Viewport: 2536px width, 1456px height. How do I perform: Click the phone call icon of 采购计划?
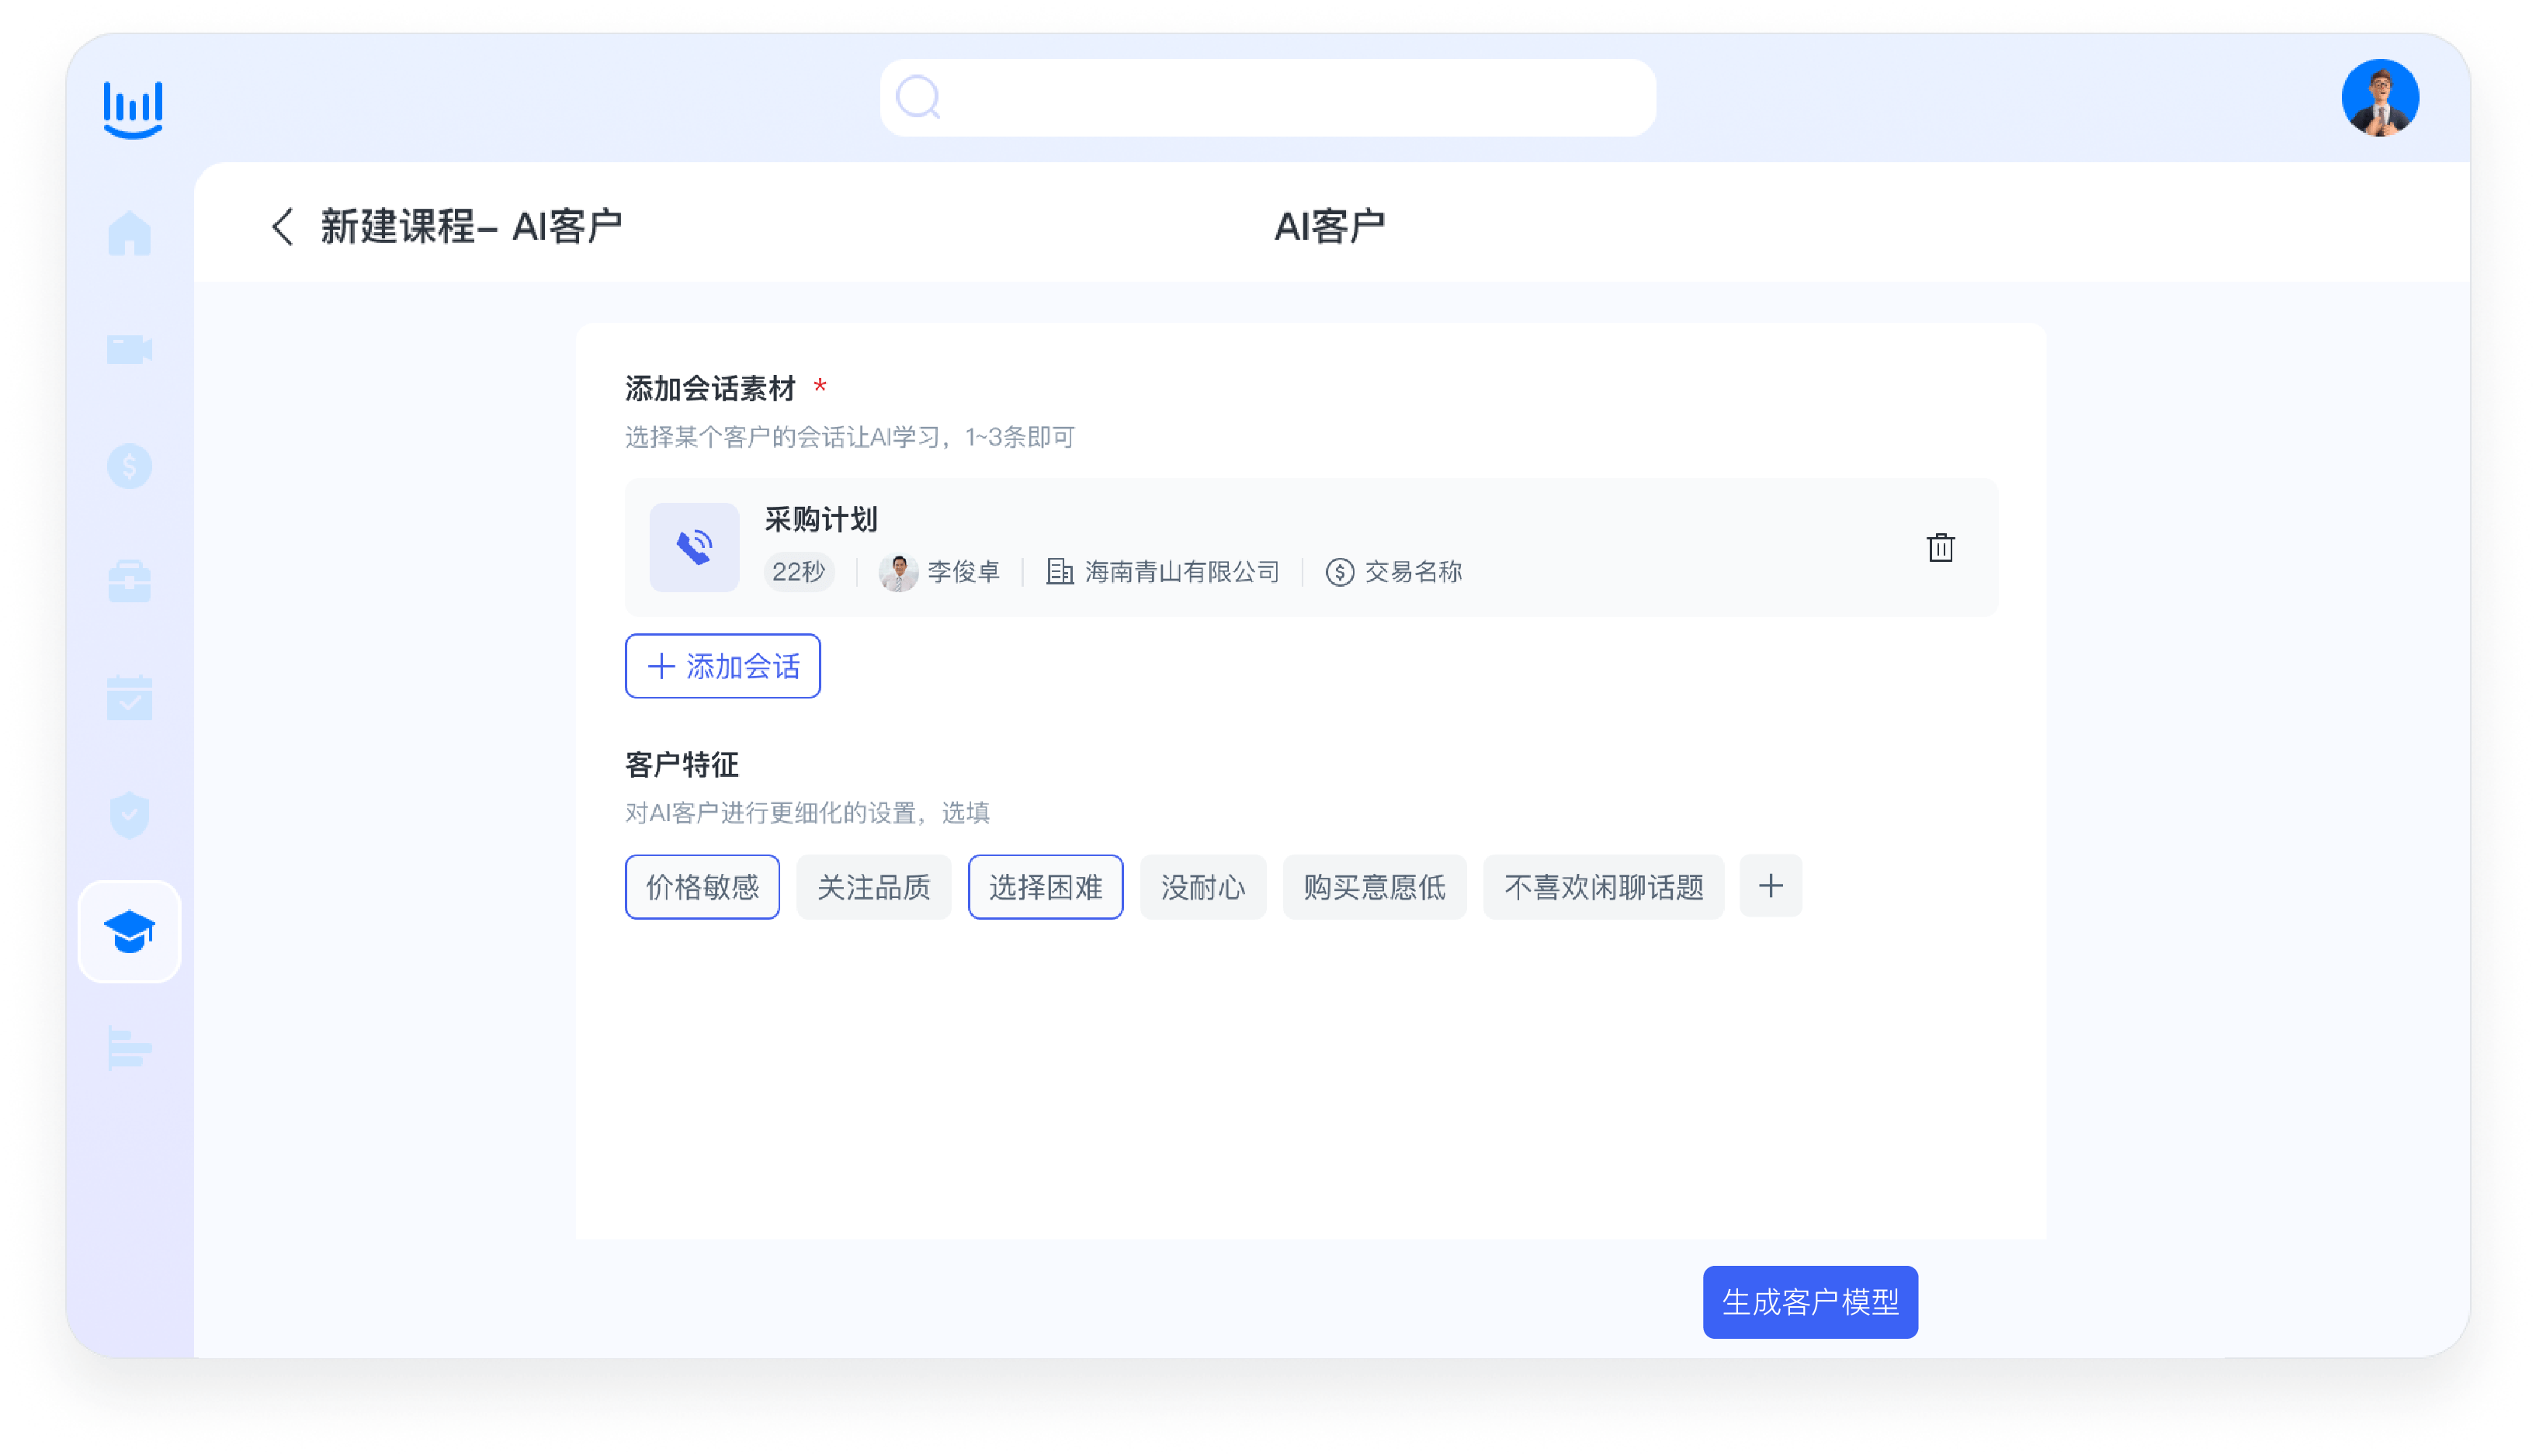(694, 547)
